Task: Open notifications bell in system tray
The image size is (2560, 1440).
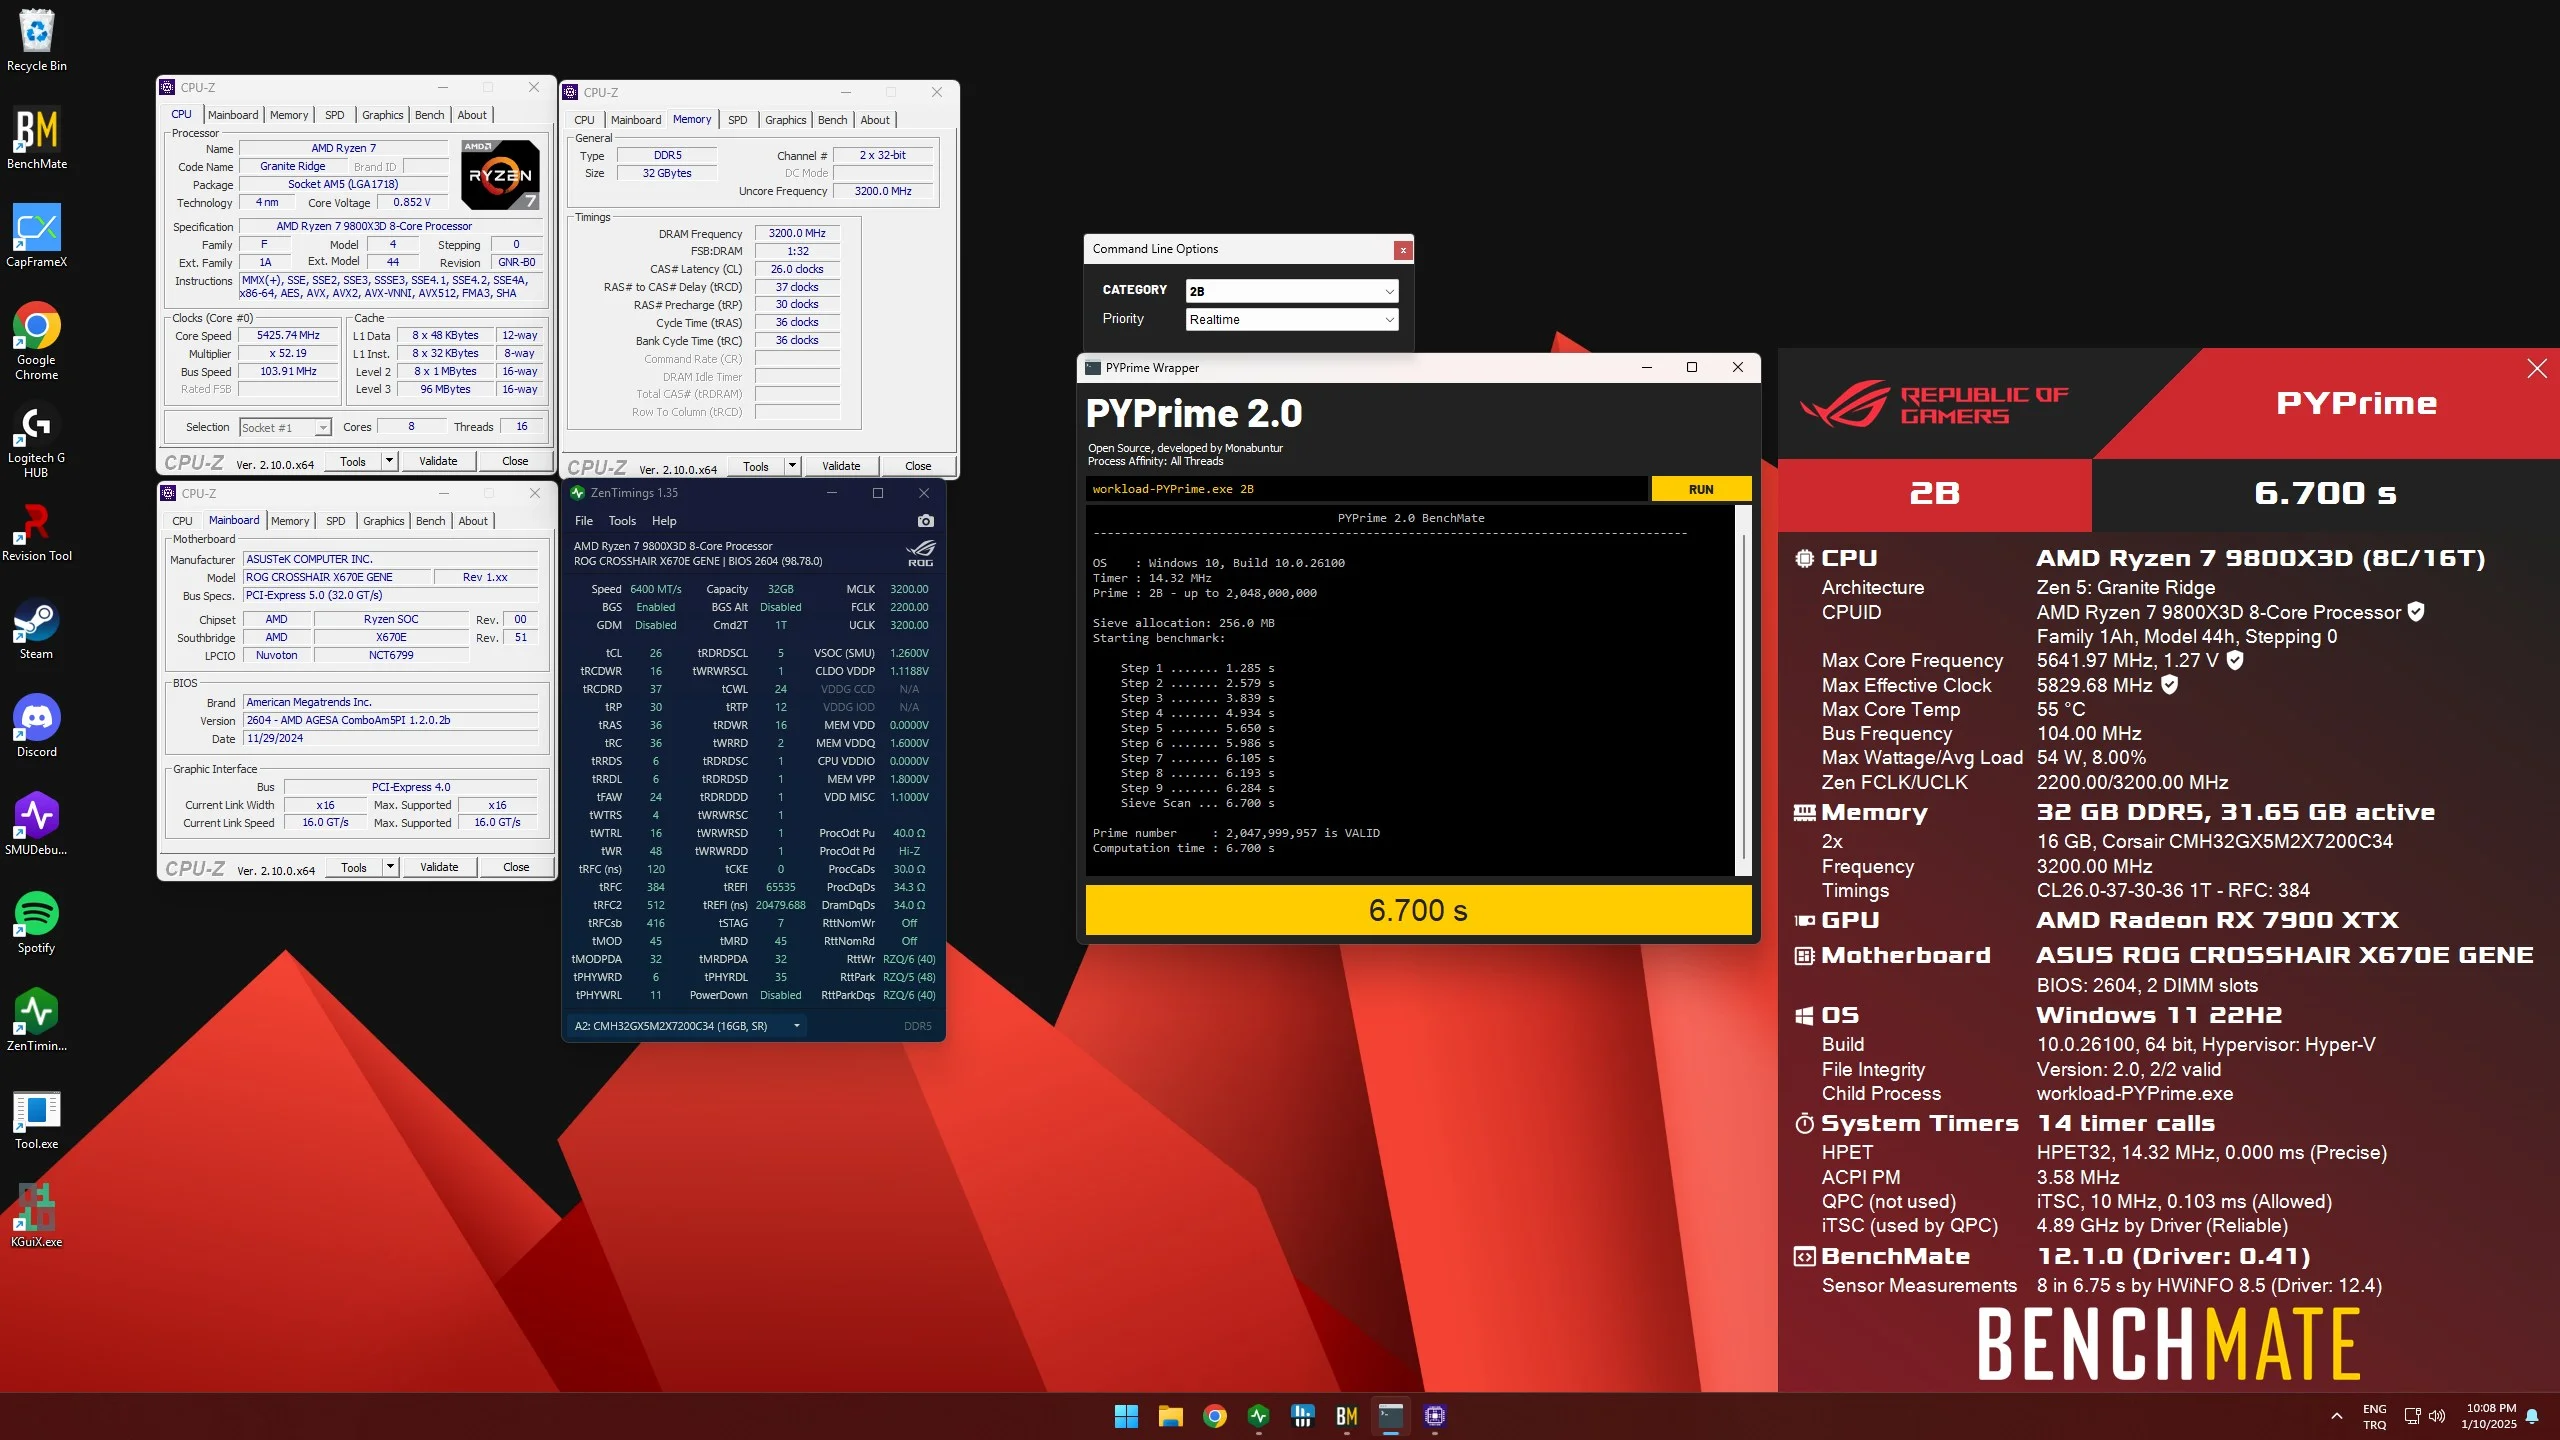Action: pos(2532,1416)
